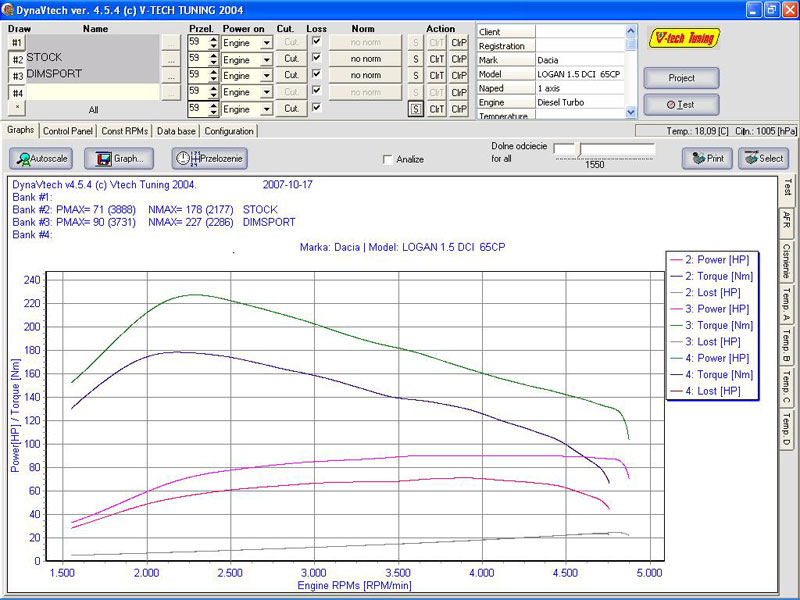This screenshot has width=800, height=600.
Task: Click the Model field showing LOGAN 1.5 DCI
Action: click(x=580, y=74)
